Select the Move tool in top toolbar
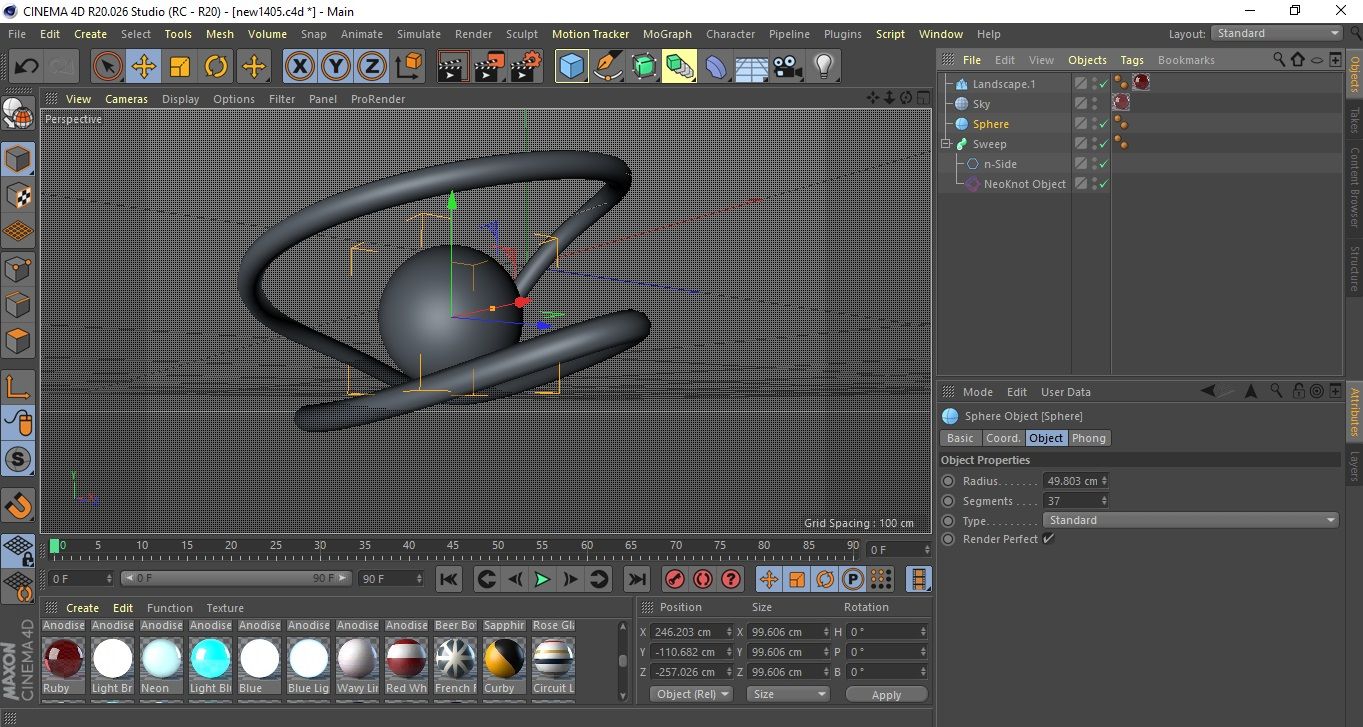Image resolution: width=1363 pixels, height=727 pixels. 143,67
